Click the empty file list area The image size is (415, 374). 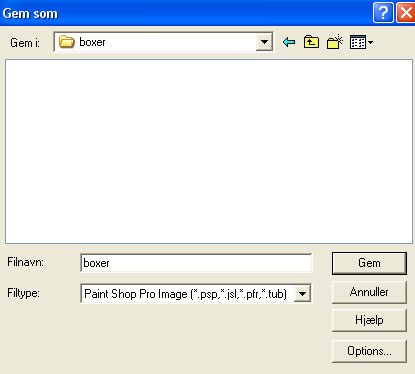[209, 151]
